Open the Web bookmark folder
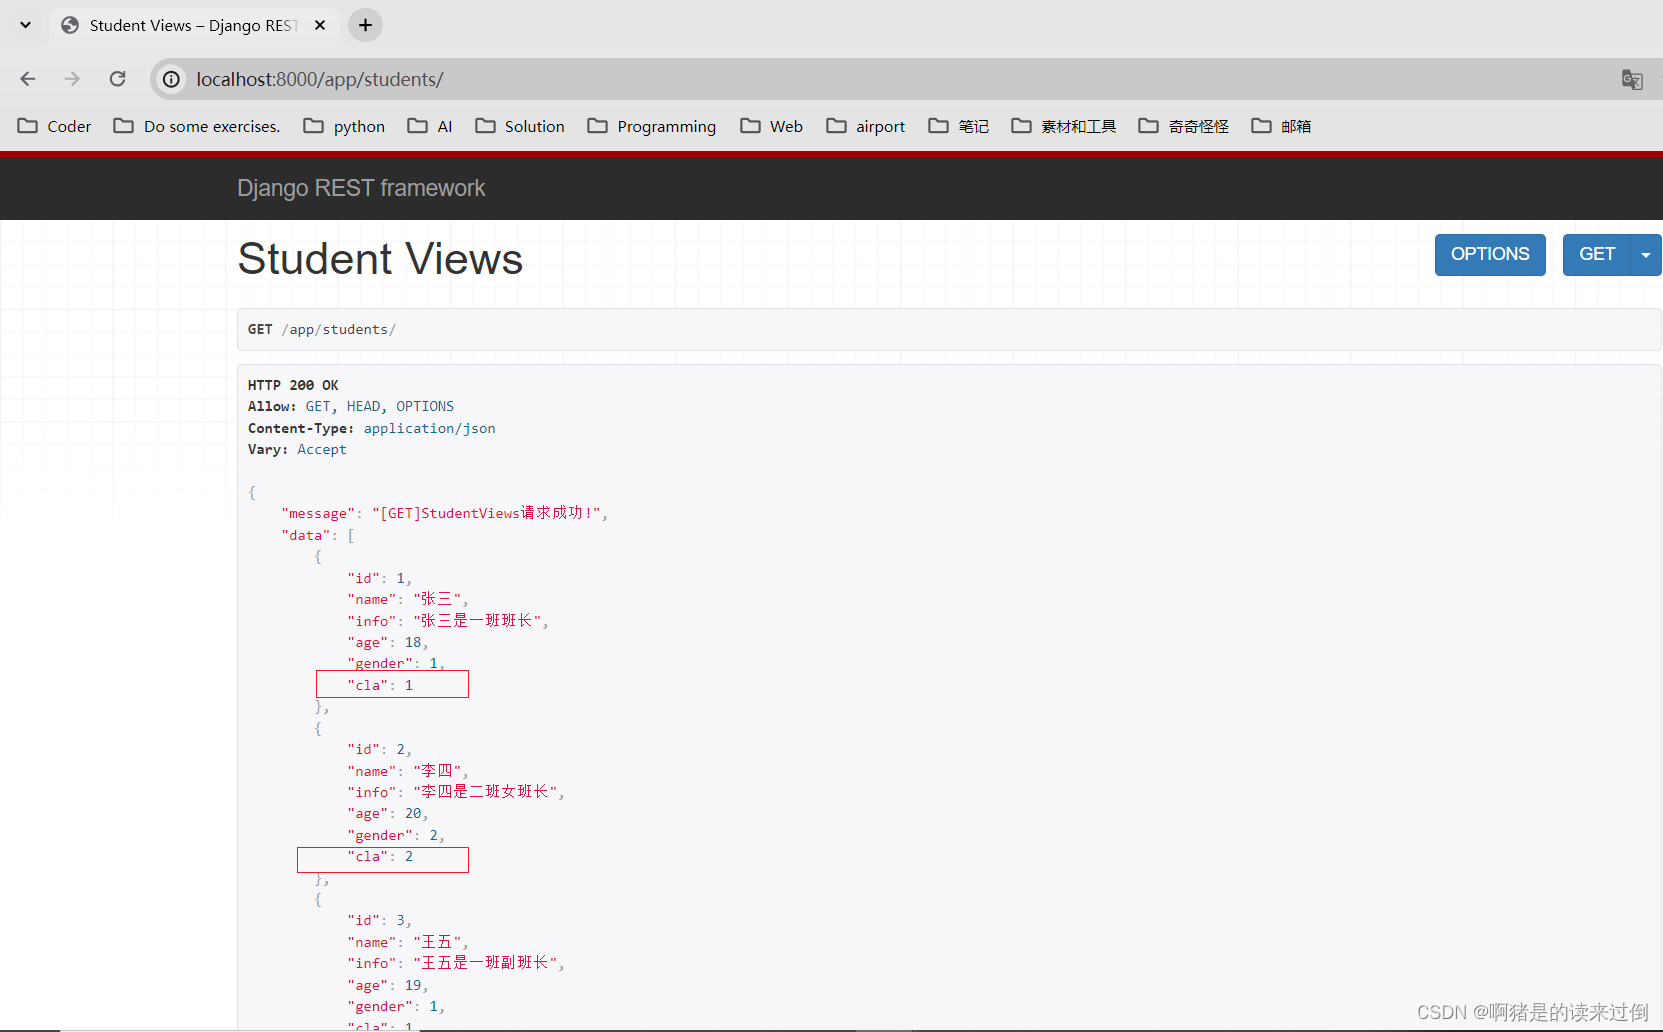 pos(772,126)
